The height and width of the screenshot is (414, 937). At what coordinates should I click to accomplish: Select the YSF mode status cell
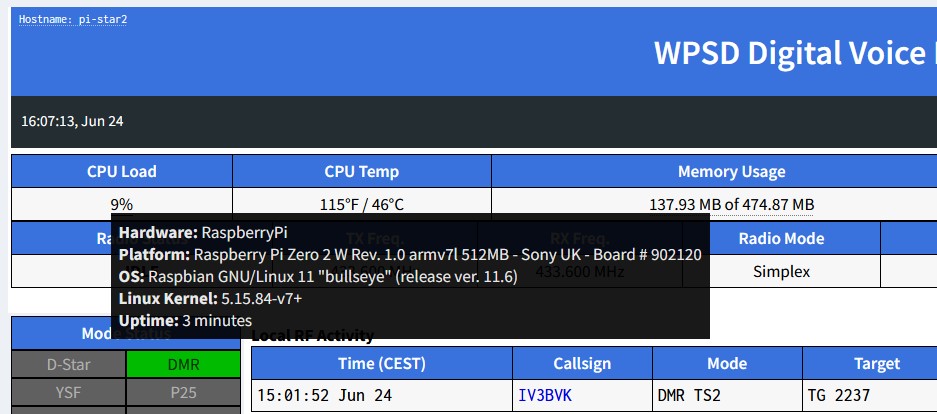tap(69, 392)
